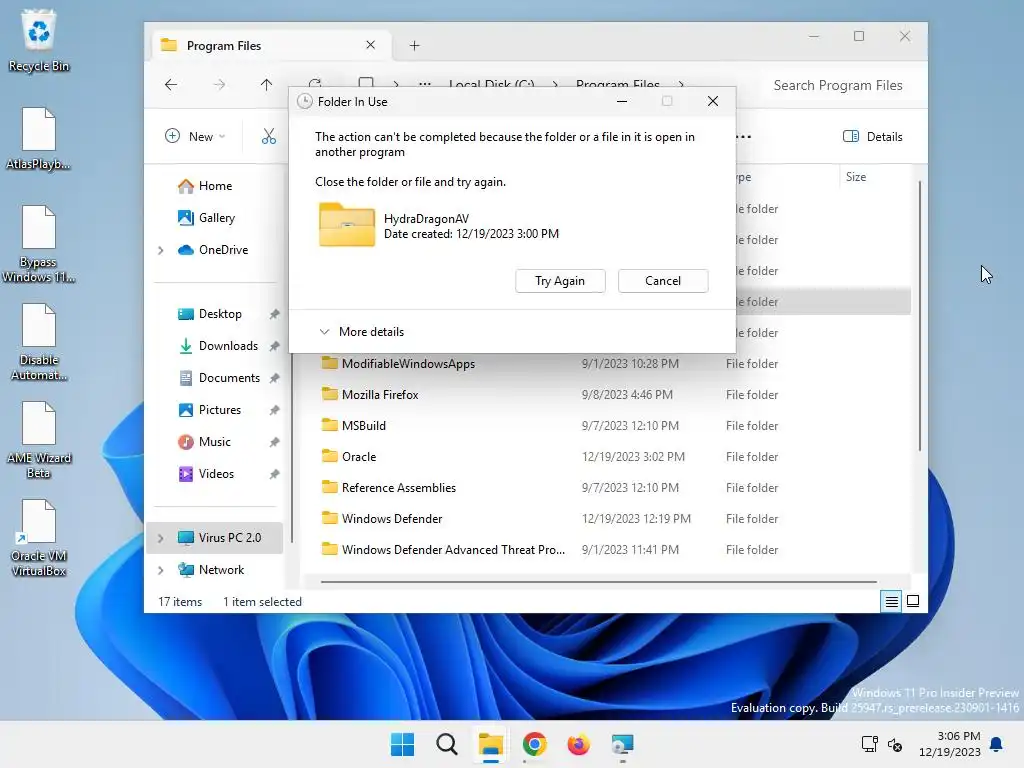Minimize the Folder In Use dialog
Screen dimensions: 1024x768
(622, 101)
